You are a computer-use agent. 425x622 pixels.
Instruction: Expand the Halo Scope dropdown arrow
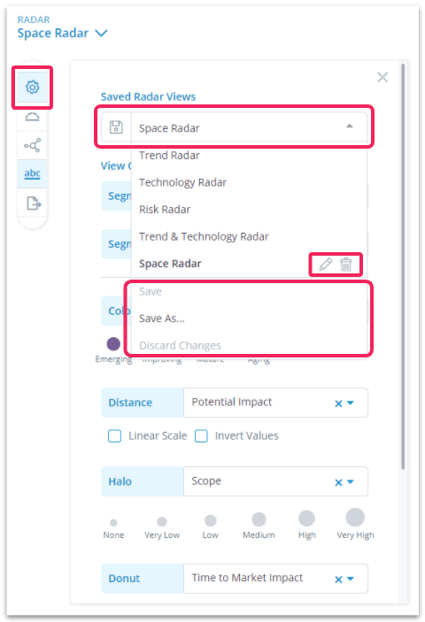click(x=350, y=482)
